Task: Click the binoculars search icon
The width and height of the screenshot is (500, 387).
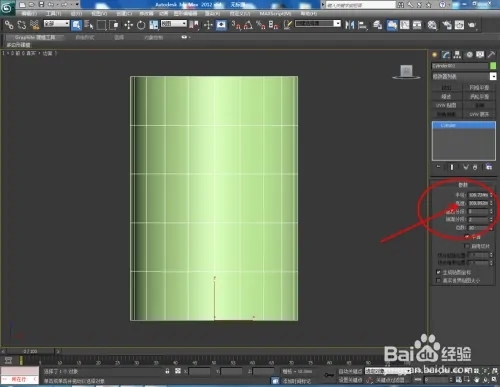Action: [x=401, y=5]
